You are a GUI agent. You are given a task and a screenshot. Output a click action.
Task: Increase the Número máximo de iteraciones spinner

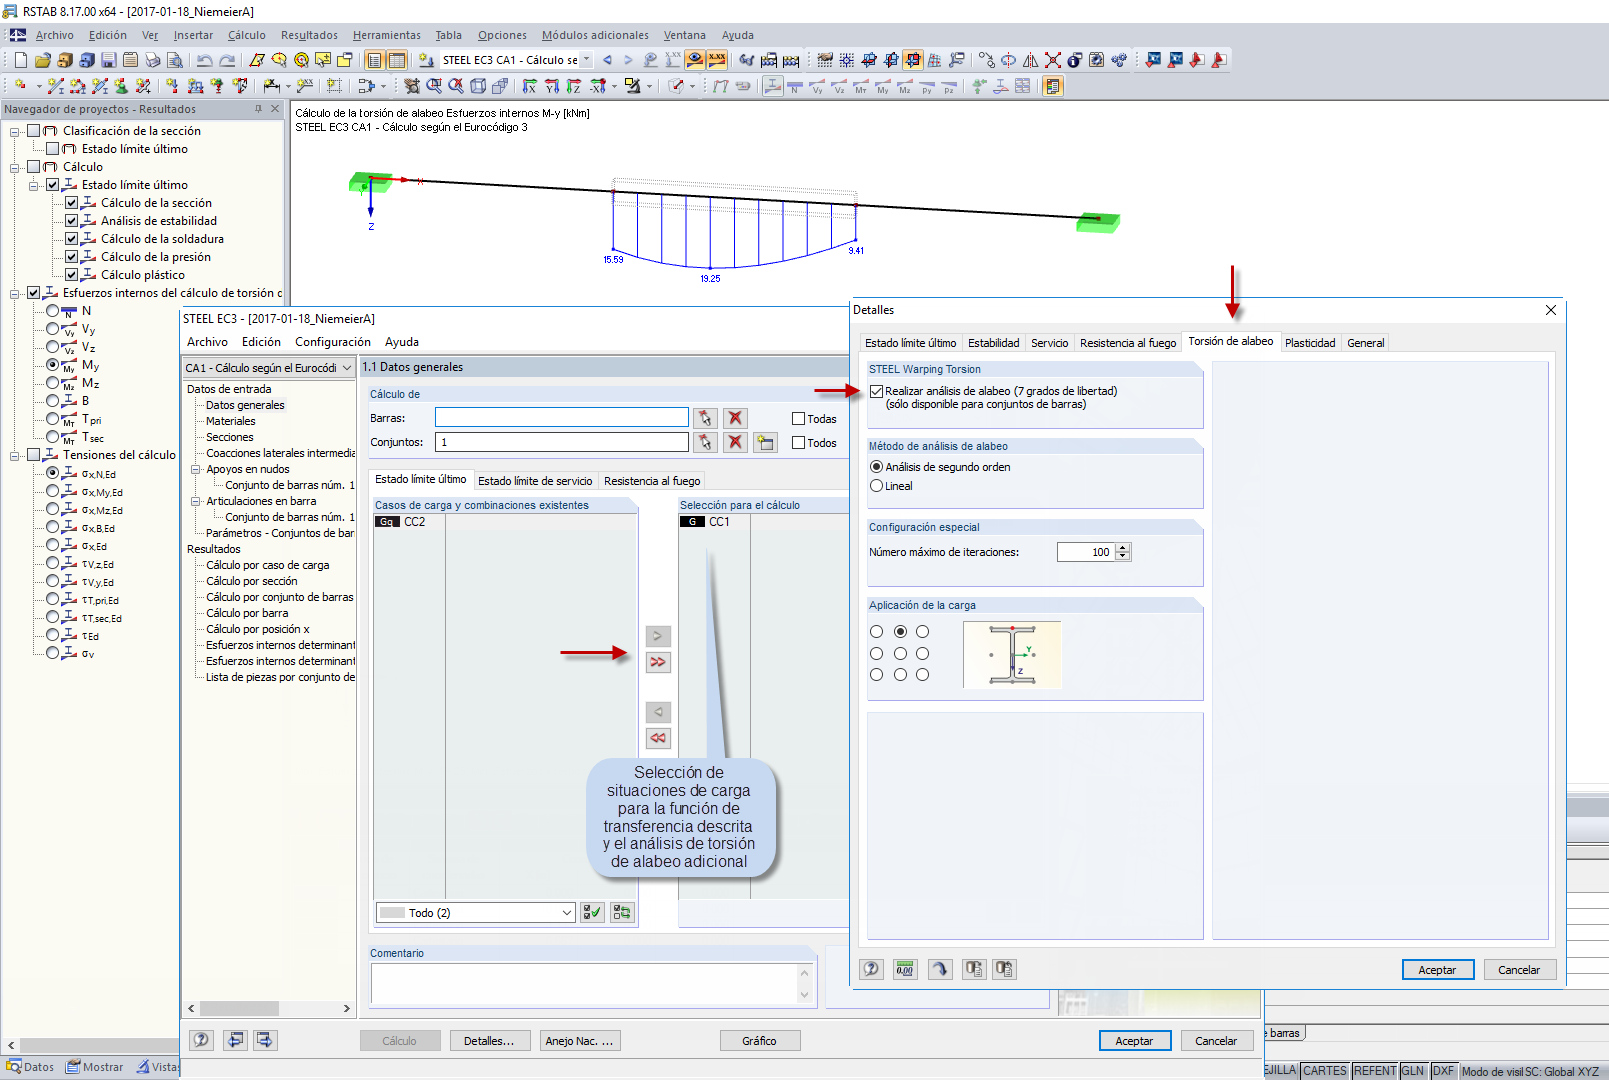click(1123, 548)
